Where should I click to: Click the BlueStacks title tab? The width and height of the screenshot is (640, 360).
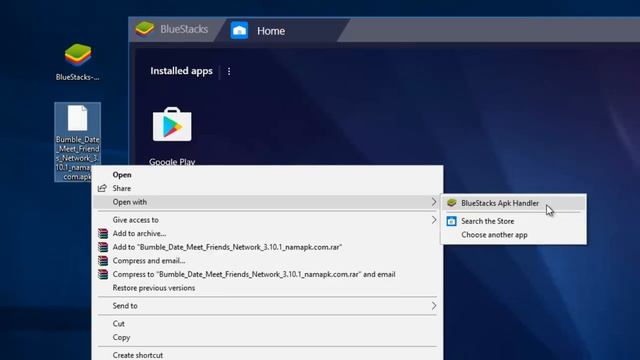coord(176,29)
